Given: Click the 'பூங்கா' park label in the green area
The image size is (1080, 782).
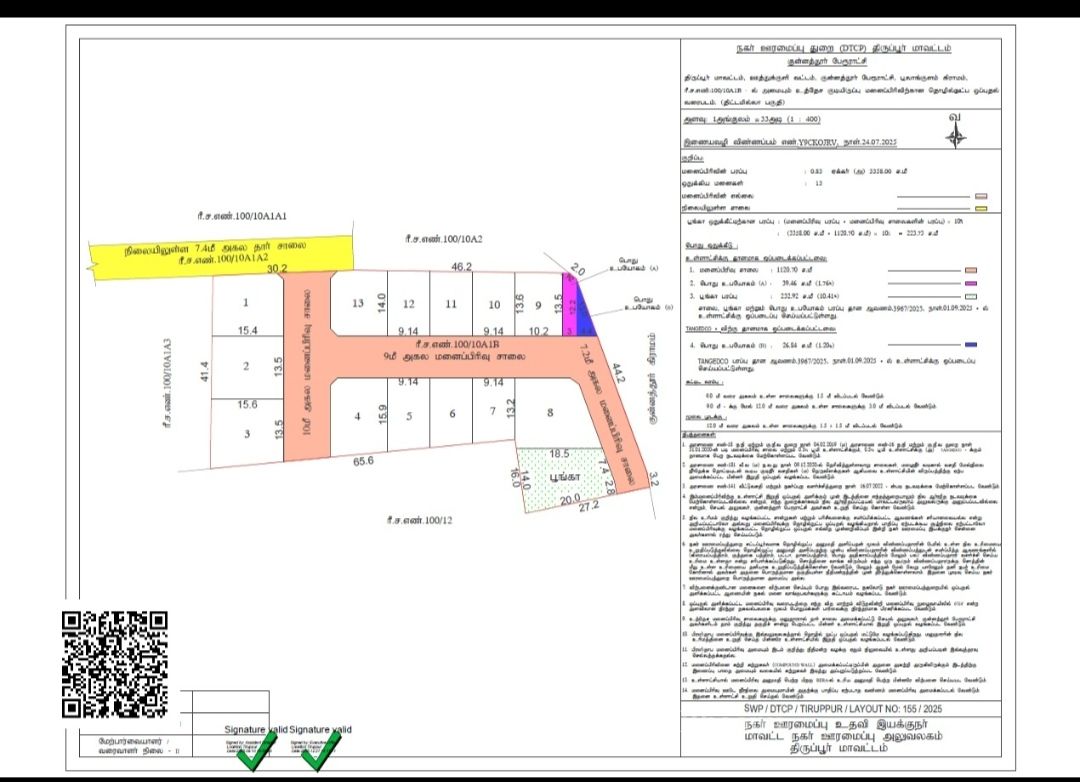Looking at the screenshot, I should [x=564, y=477].
